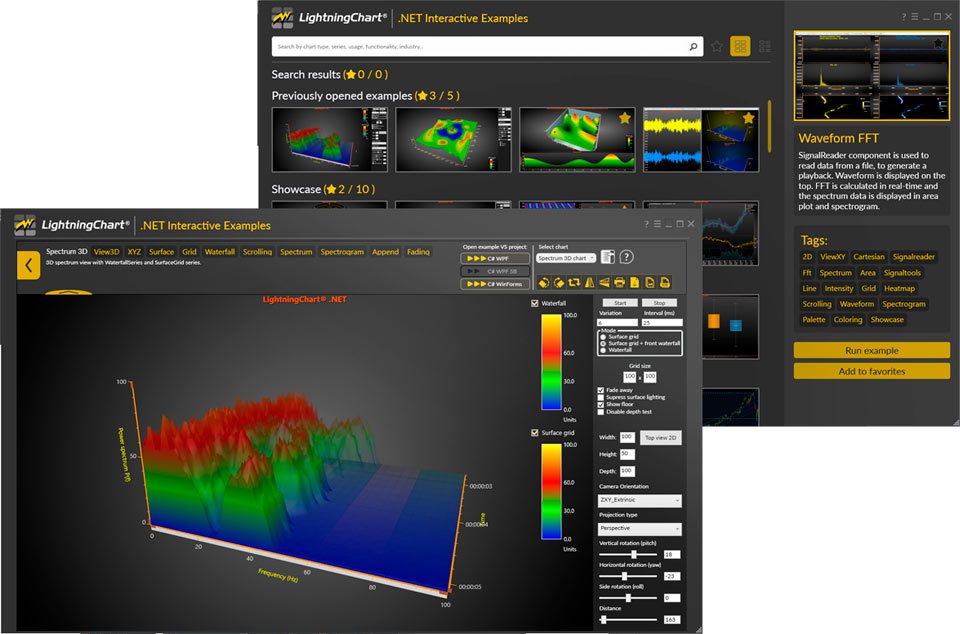The height and width of the screenshot is (634, 960).
Task: Click the star on the third previously opened thumbnail
Action: (624, 118)
